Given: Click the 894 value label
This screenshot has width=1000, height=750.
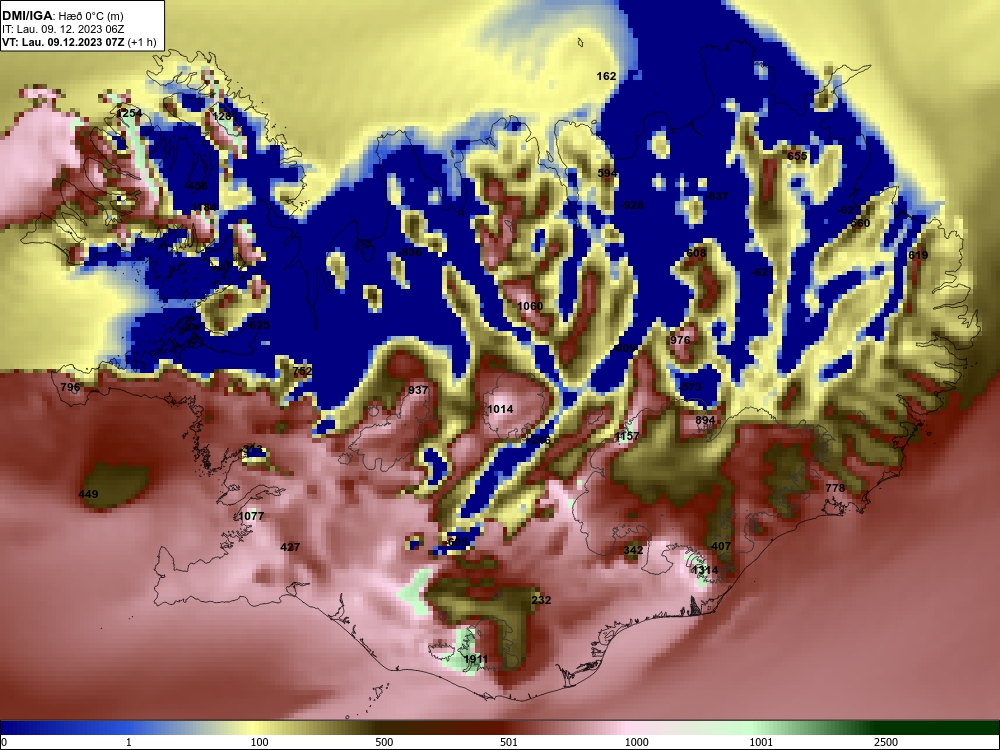Looking at the screenshot, I should click(x=705, y=420).
